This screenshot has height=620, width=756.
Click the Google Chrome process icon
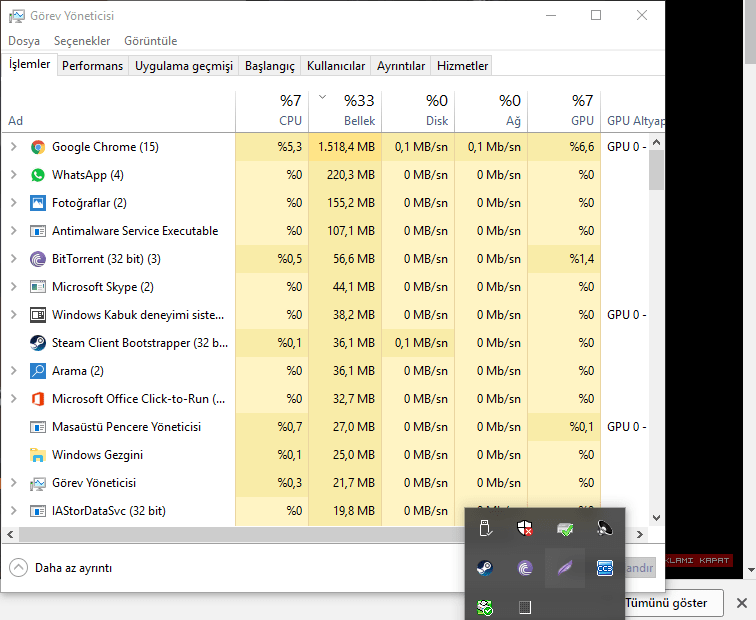pyautogui.click(x=38, y=147)
